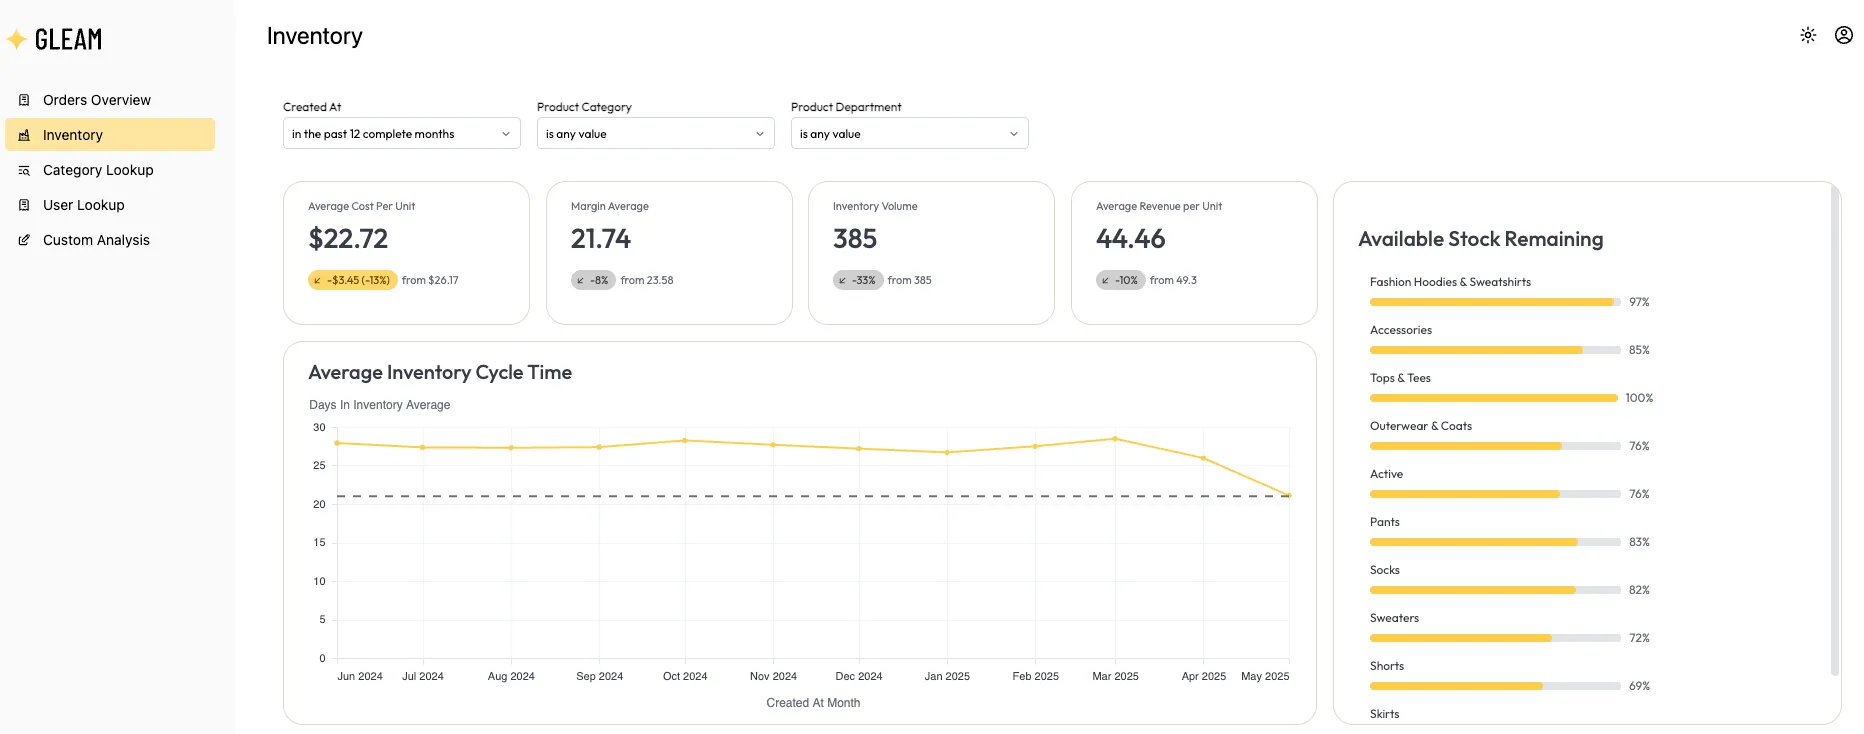This screenshot has width=1864, height=734.
Task: Open Custom Analysis from sidebar
Action: [96, 240]
